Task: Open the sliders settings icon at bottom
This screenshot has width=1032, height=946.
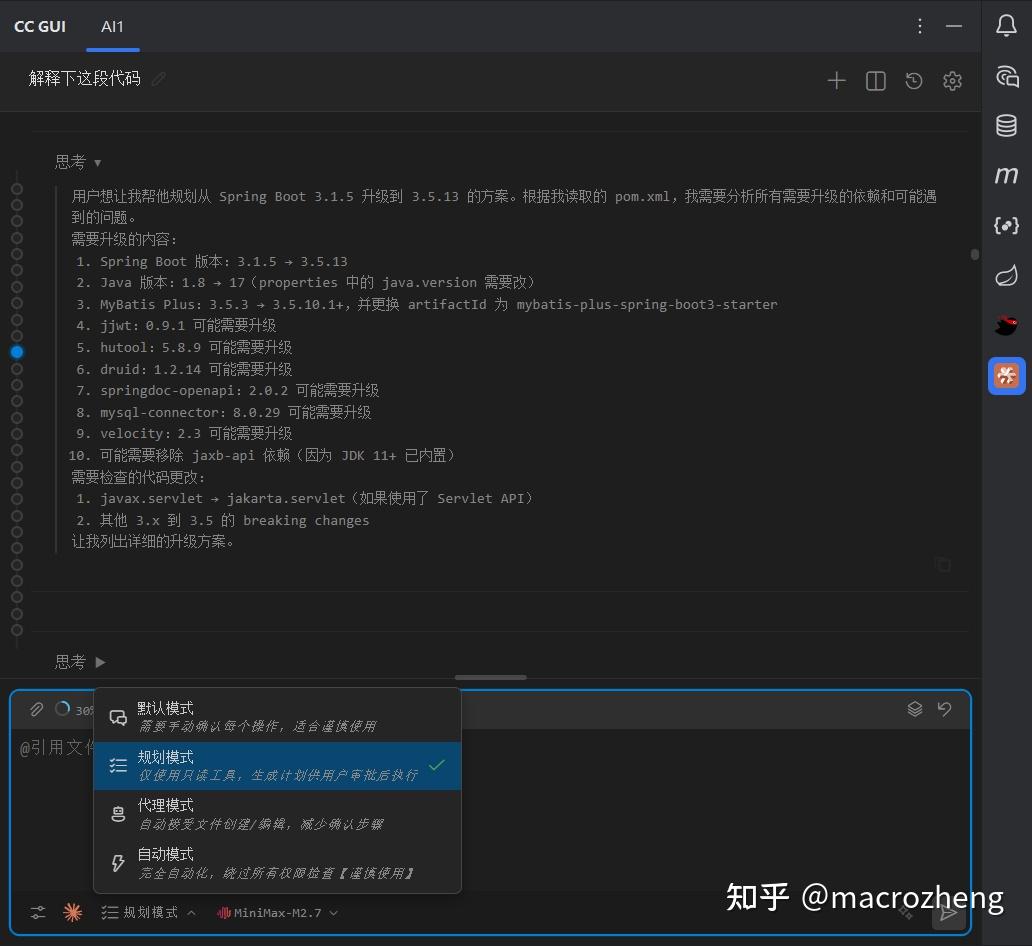Action: [x=38, y=912]
